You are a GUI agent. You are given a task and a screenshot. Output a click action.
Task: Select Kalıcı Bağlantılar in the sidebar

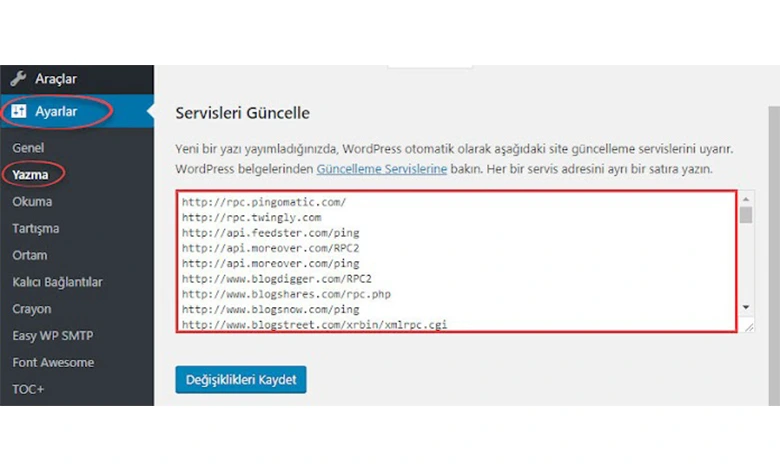pyautogui.click(x=57, y=282)
